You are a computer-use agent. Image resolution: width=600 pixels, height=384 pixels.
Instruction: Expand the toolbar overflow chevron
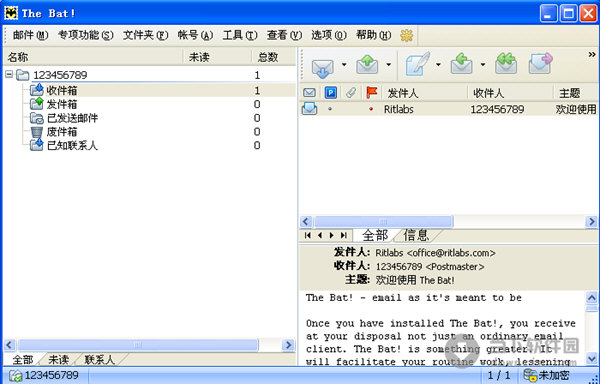(592, 55)
